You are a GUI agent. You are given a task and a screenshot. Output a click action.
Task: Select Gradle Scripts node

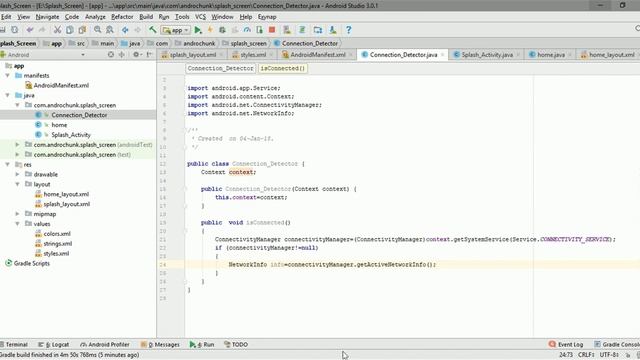coord(31,263)
